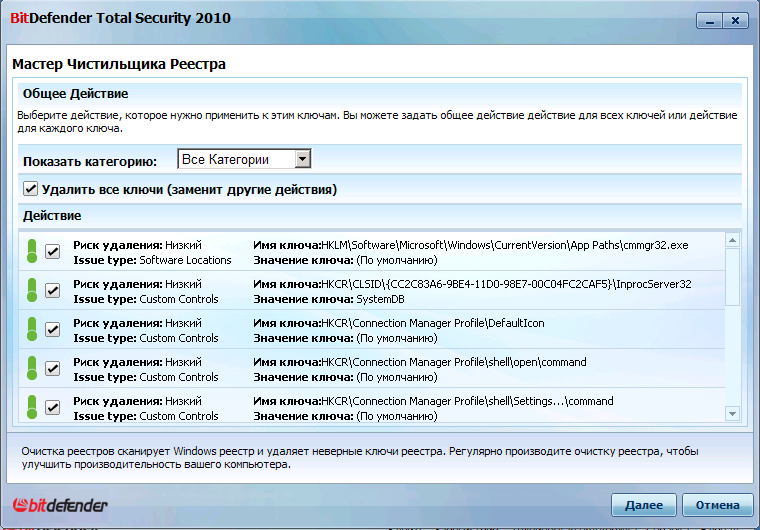Click the green risk indicator for shell\open\command row
Screen dimensions: 760x530
[32, 368]
